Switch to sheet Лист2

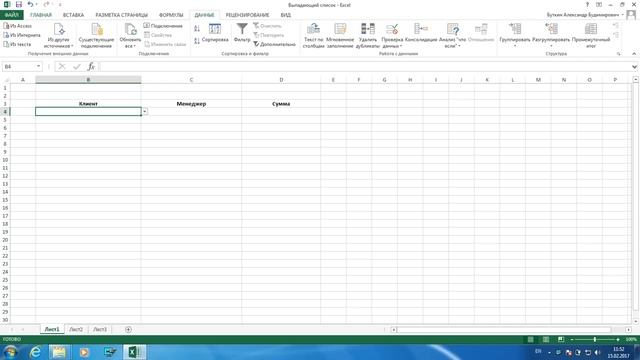click(x=76, y=329)
